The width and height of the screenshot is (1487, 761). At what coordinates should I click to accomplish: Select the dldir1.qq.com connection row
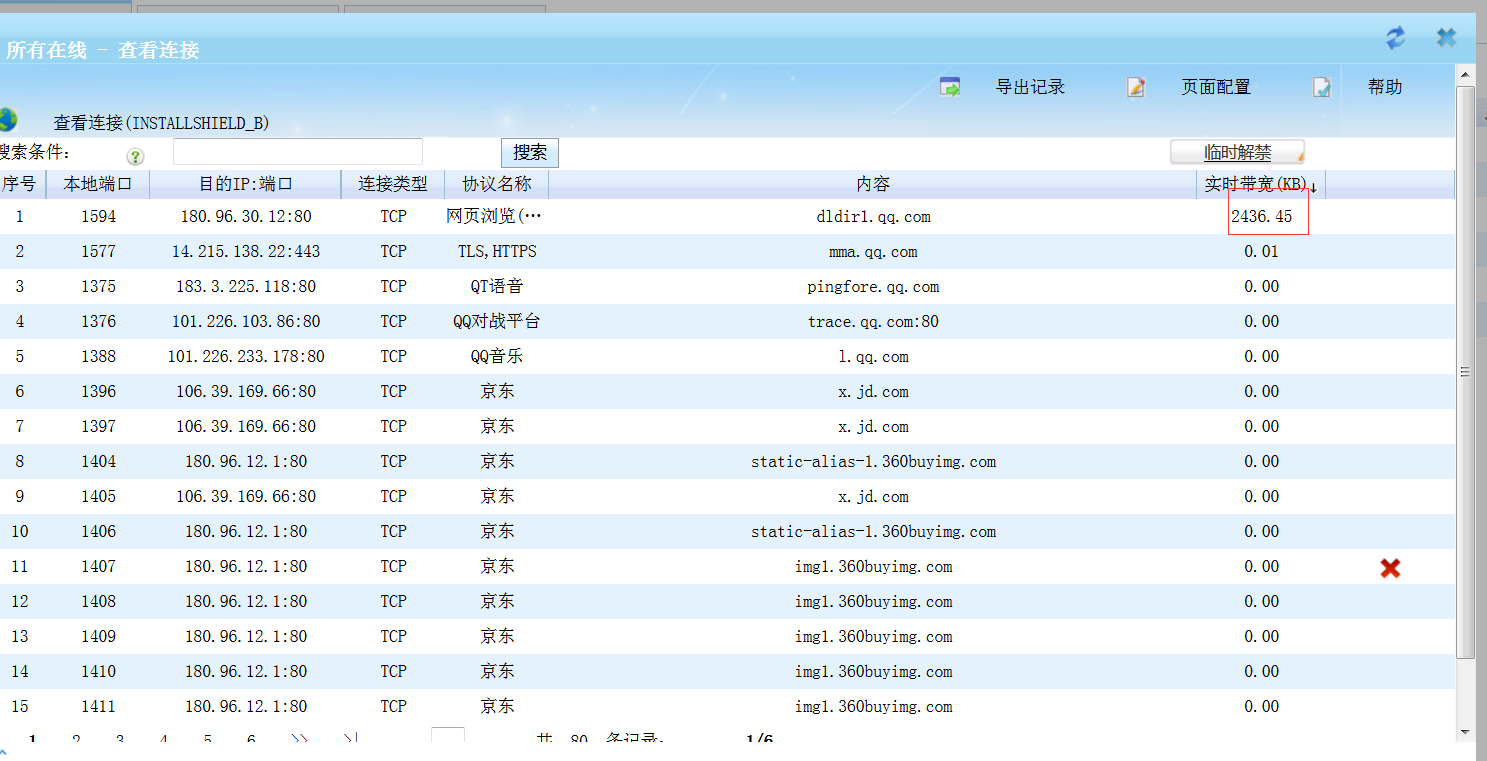click(x=873, y=217)
